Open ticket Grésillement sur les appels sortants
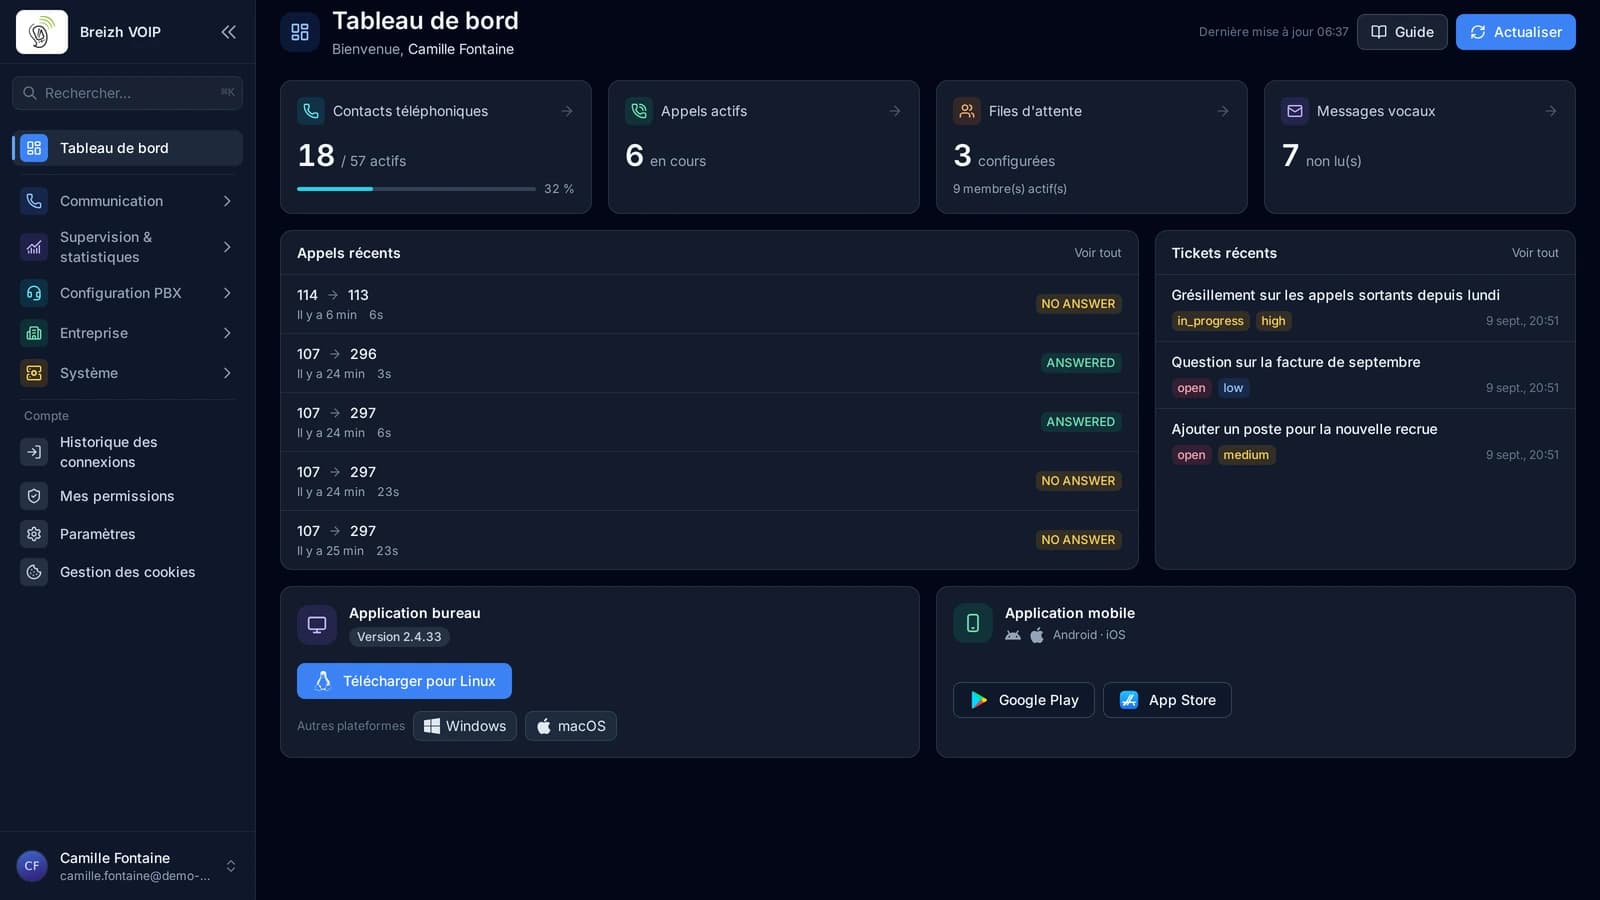This screenshot has width=1600, height=900. coord(1365,308)
